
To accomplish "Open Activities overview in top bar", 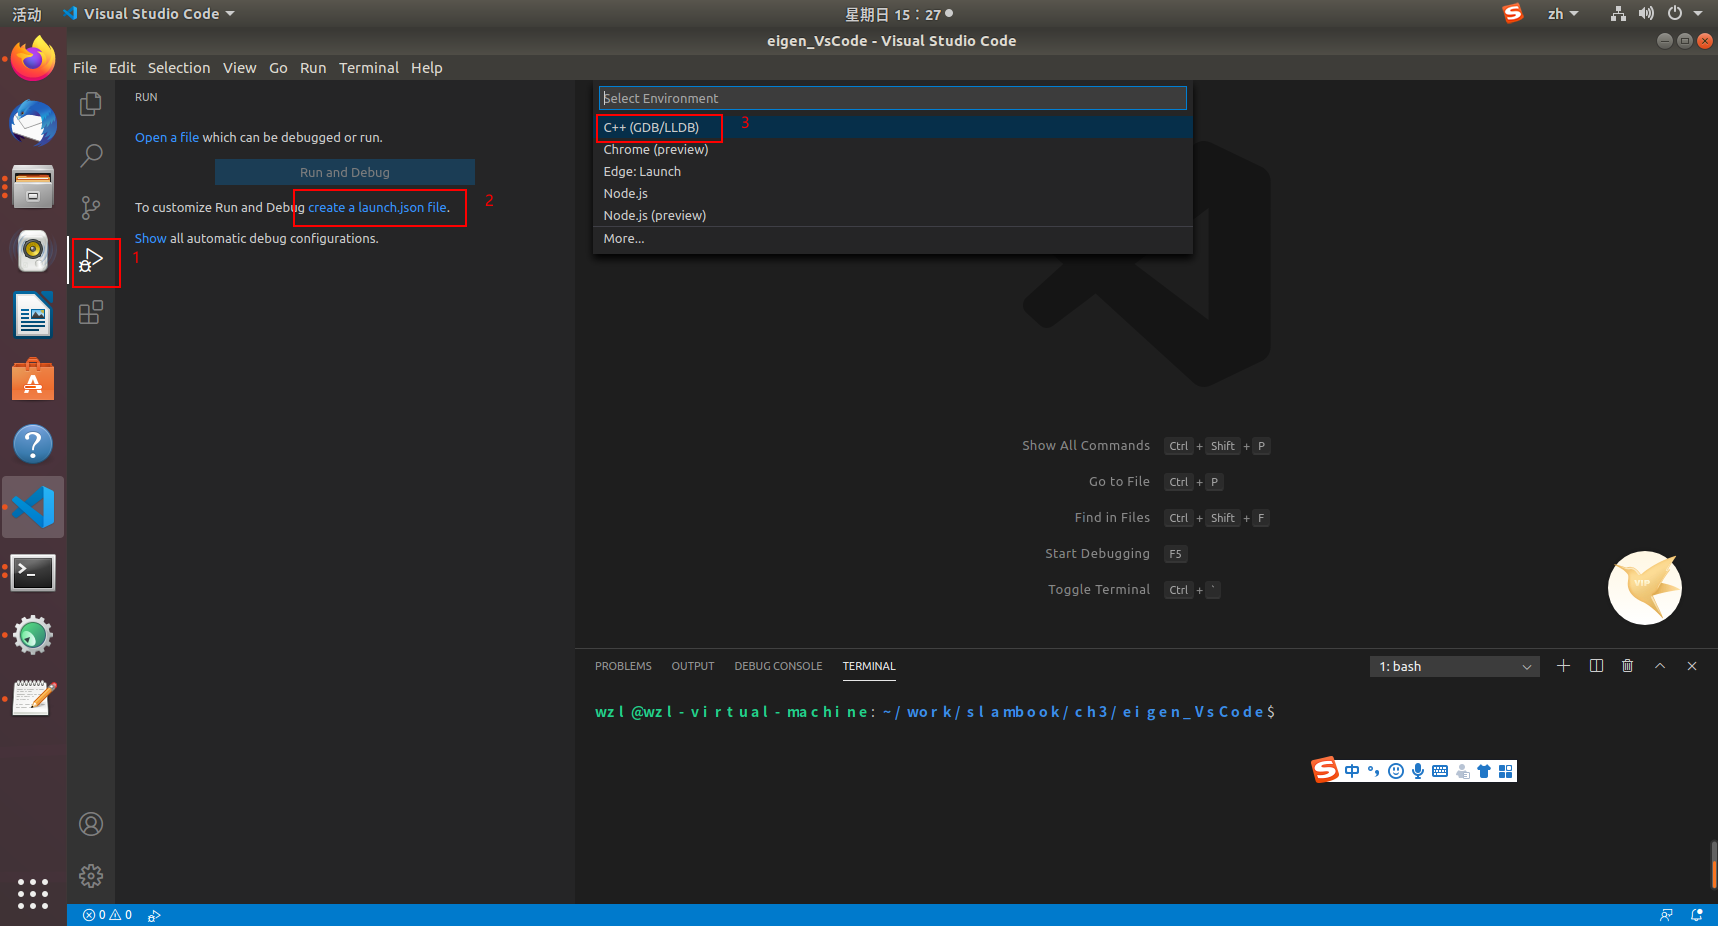I will point(27,14).
